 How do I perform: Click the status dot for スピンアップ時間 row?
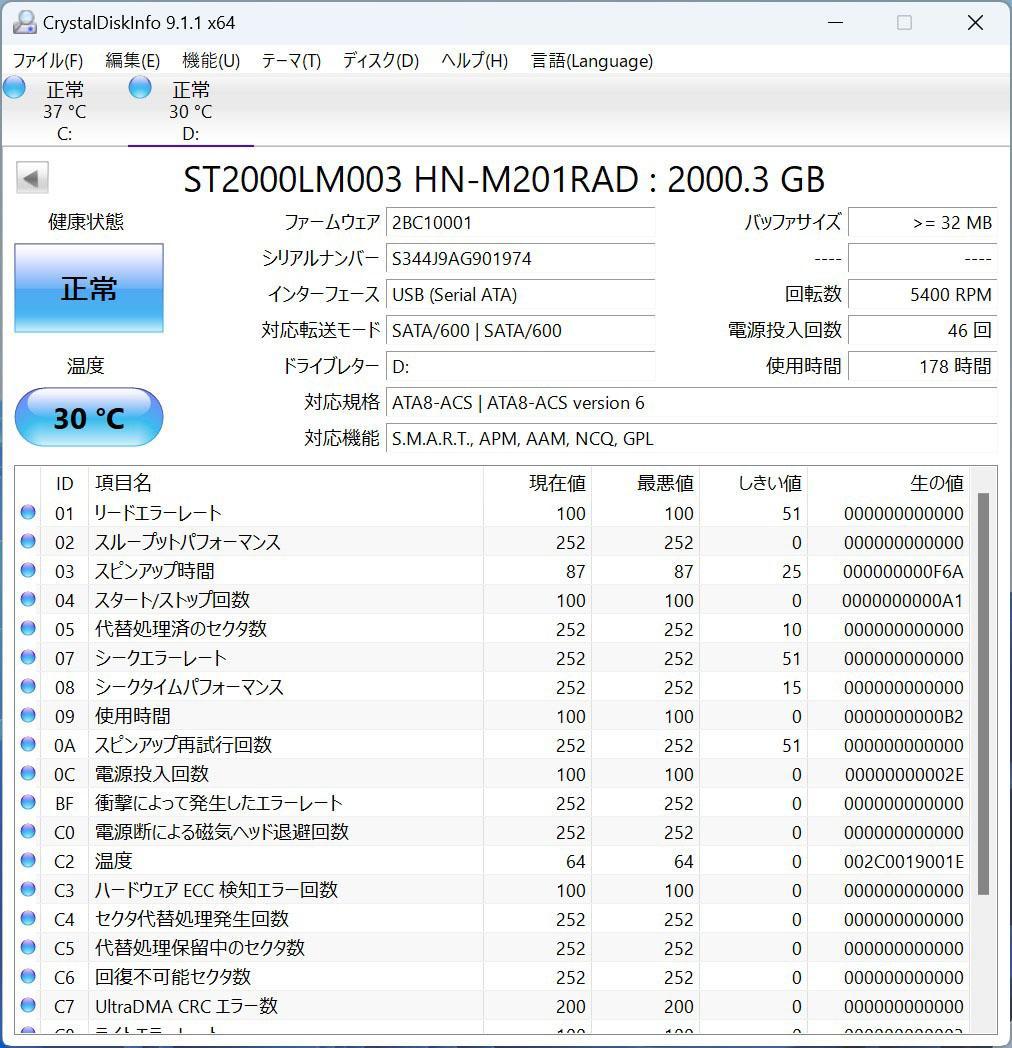(28, 570)
